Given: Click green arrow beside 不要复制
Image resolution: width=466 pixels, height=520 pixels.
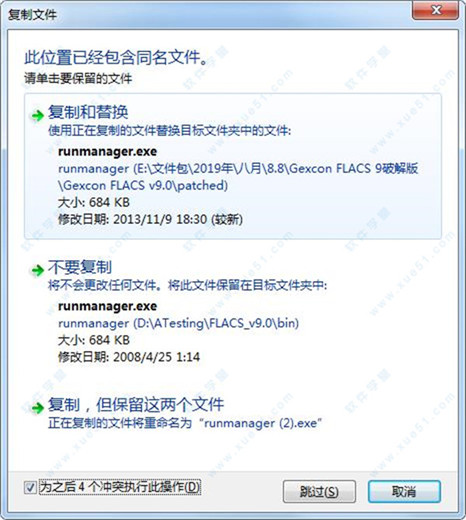Looking at the screenshot, I should point(38,270).
